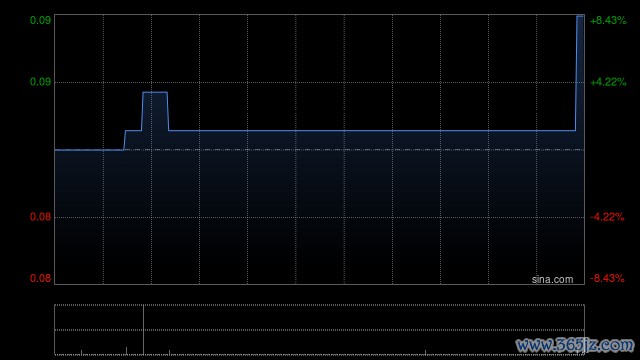Click the dotted midline of the volume panel
640x360 pixels.
[x=319, y=330]
